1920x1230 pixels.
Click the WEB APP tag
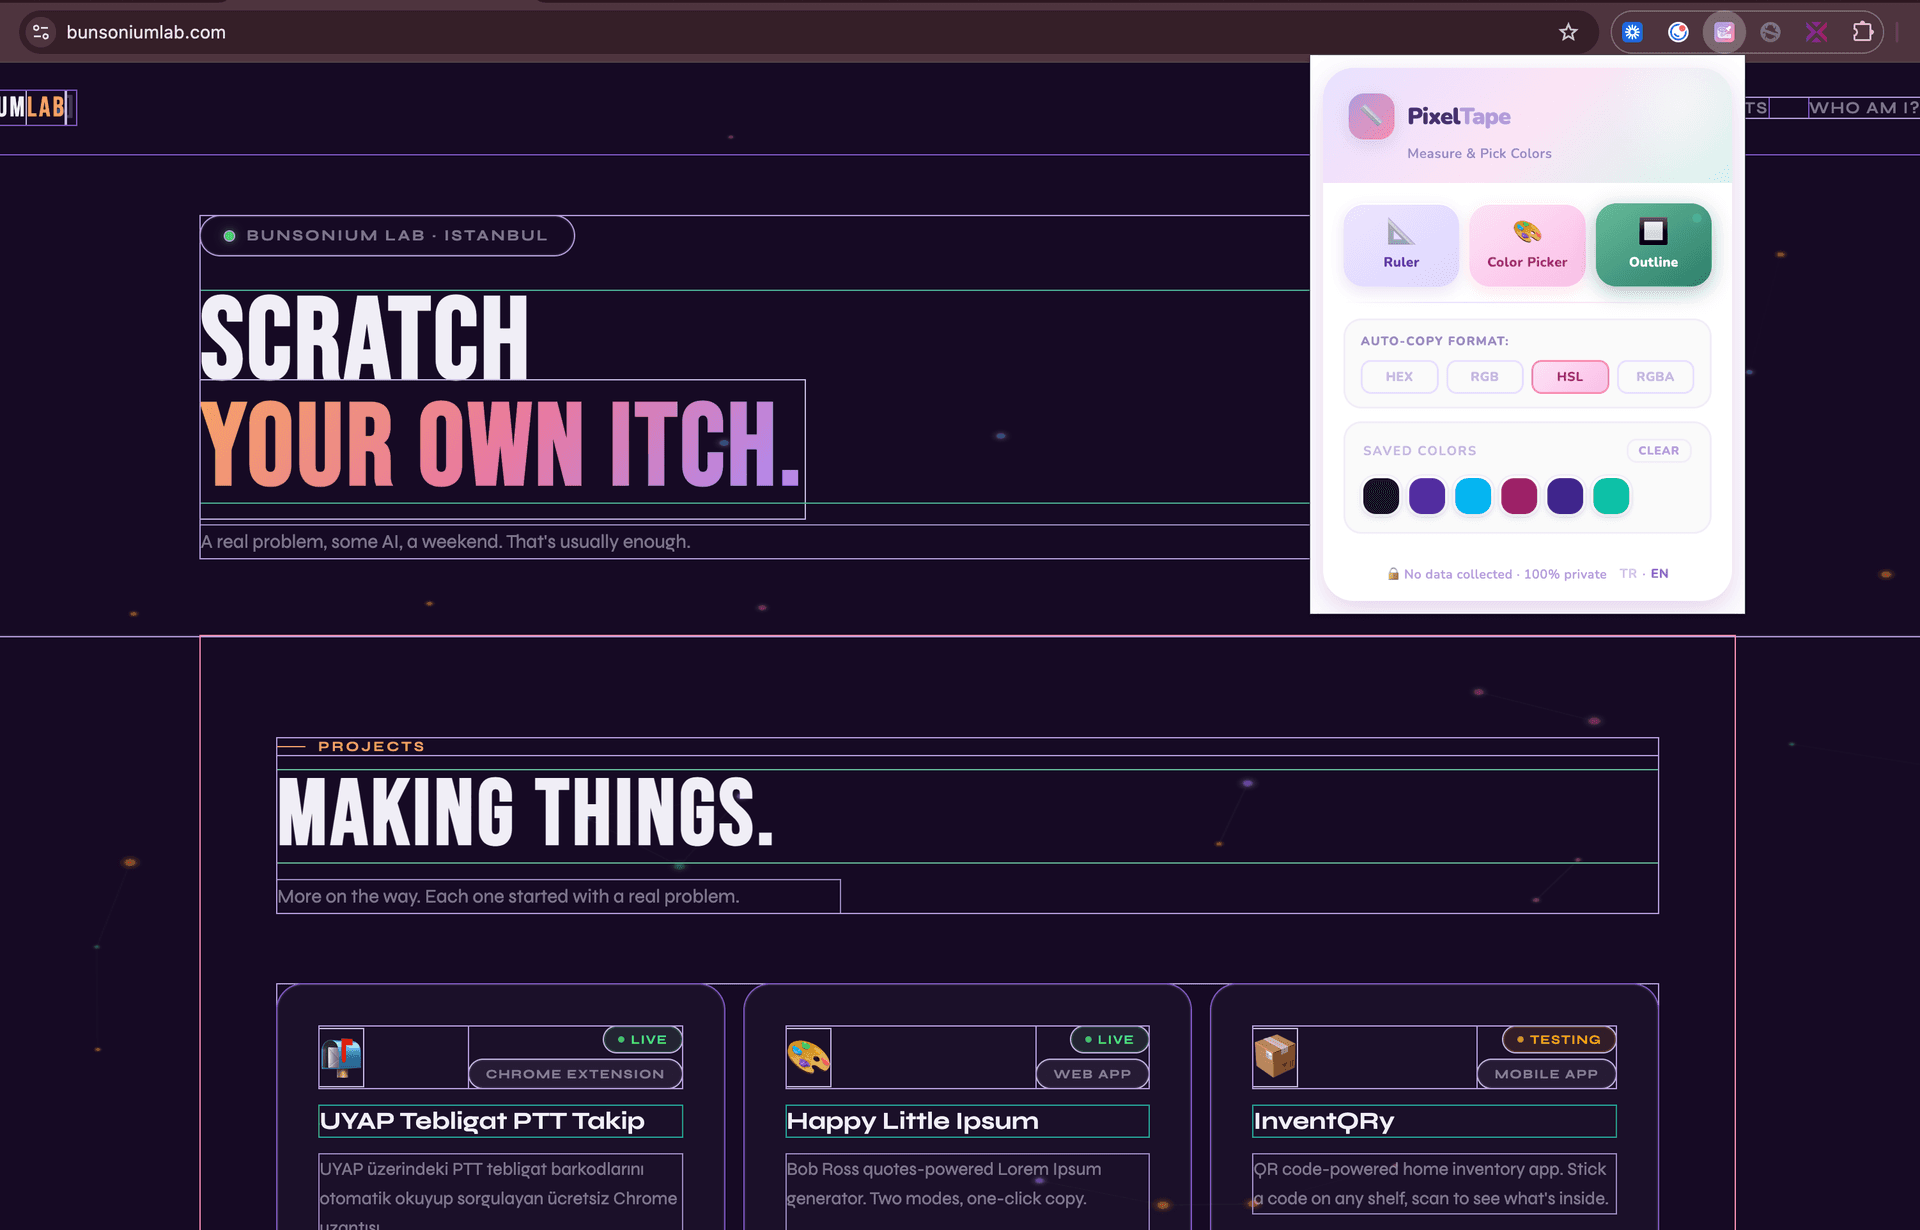1092,1074
